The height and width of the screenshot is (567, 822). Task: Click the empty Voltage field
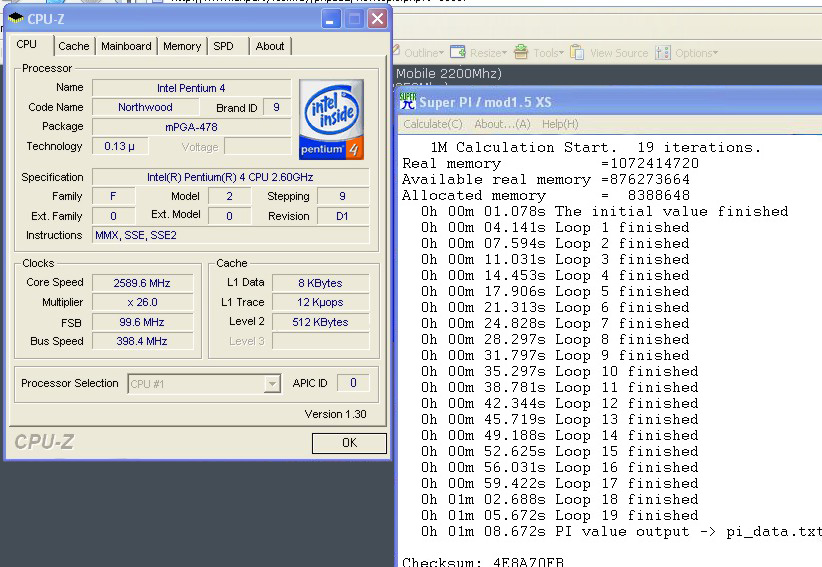257,146
